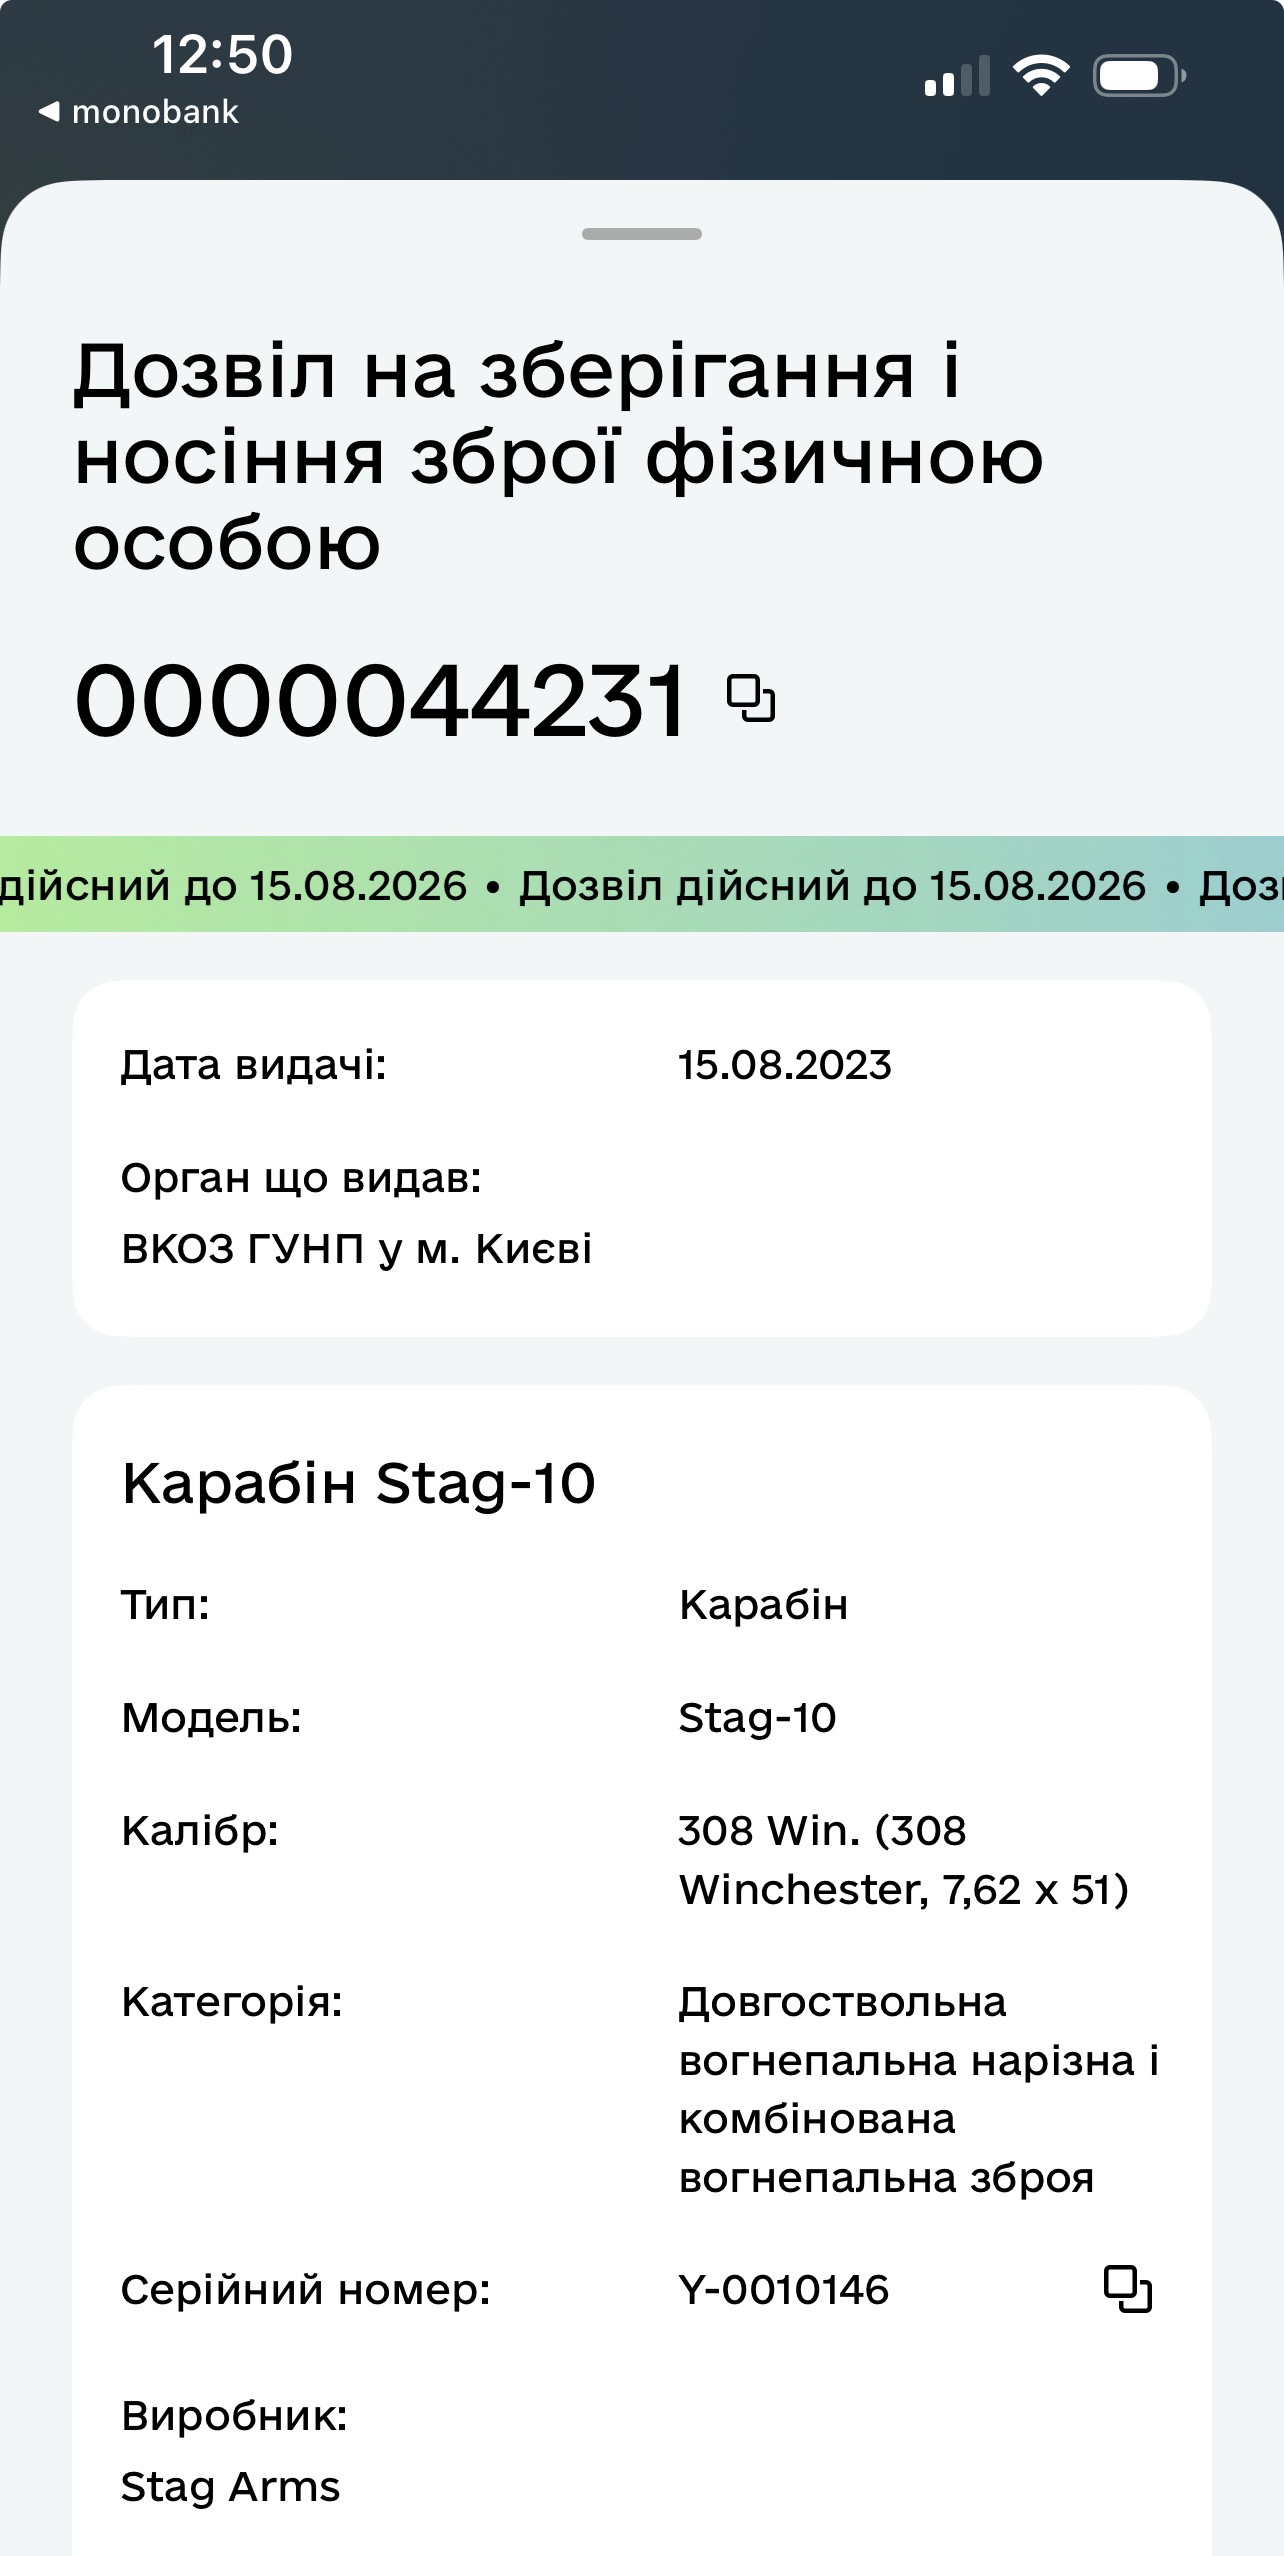Tap the Карабін Stag-10 card heading
1284x2556 pixels.
pyautogui.click(x=358, y=1483)
